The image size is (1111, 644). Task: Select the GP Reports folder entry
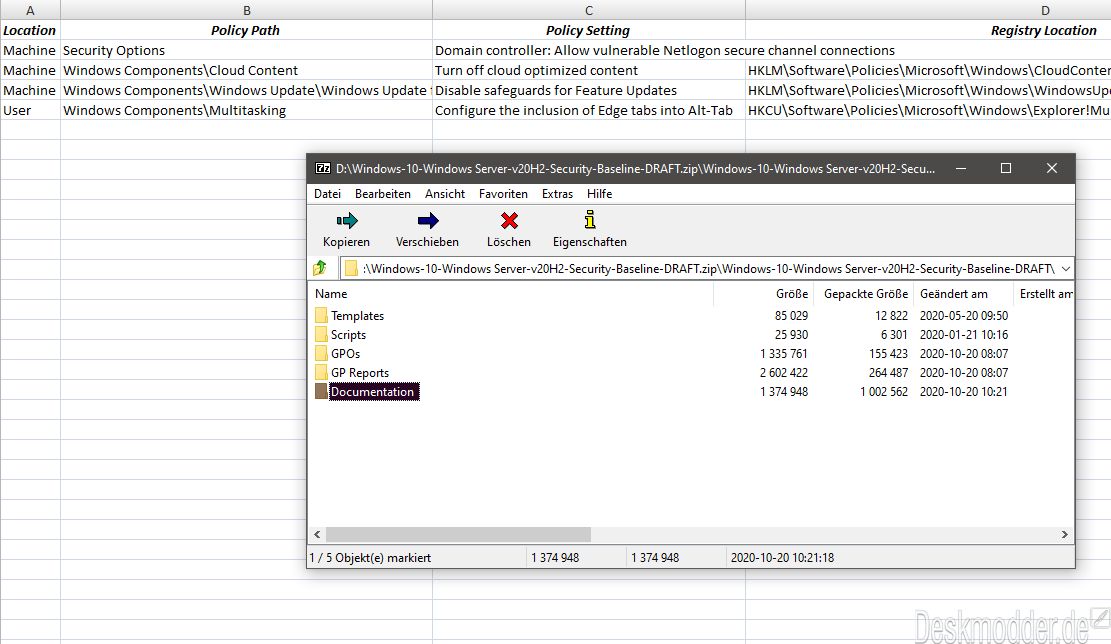360,373
